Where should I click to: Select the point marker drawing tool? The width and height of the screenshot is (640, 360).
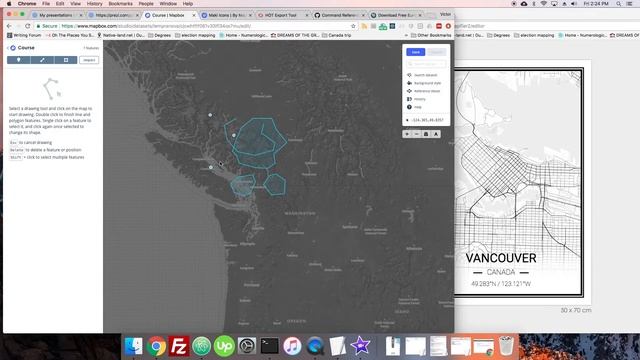pyautogui.click(x=18, y=60)
